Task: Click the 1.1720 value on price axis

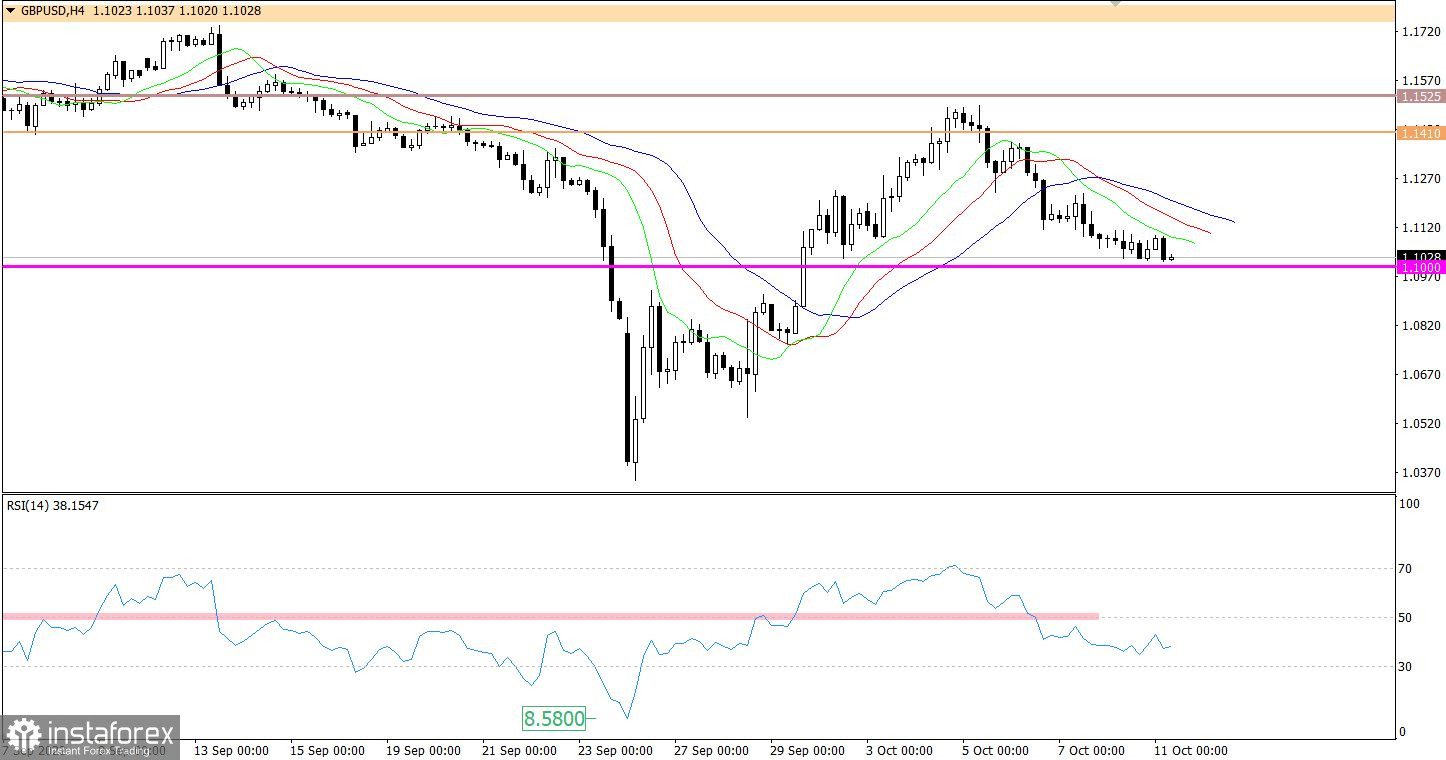Action: (1421, 33)
